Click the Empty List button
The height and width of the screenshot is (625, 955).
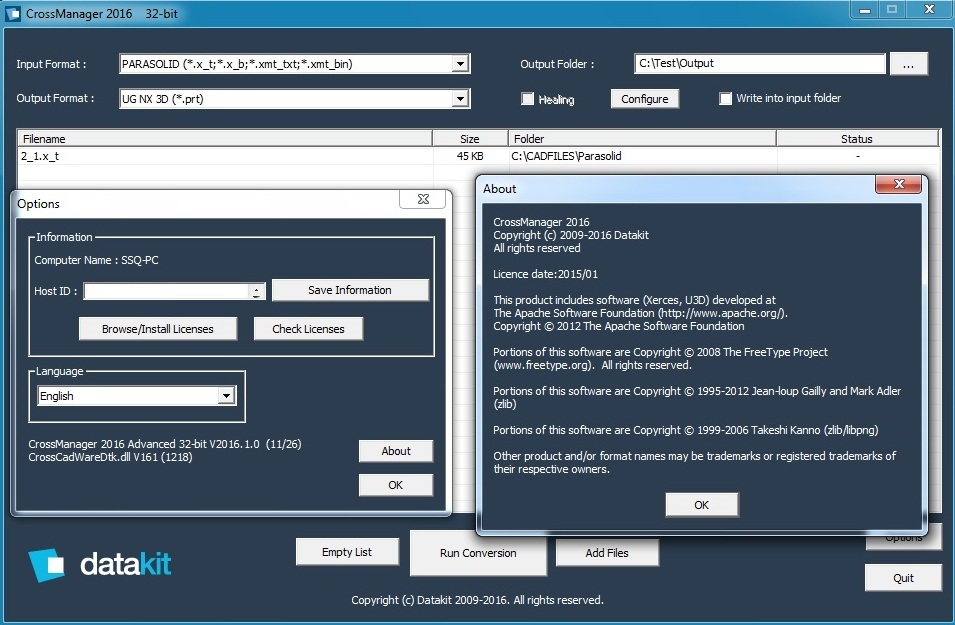click(x=347, y=552)
